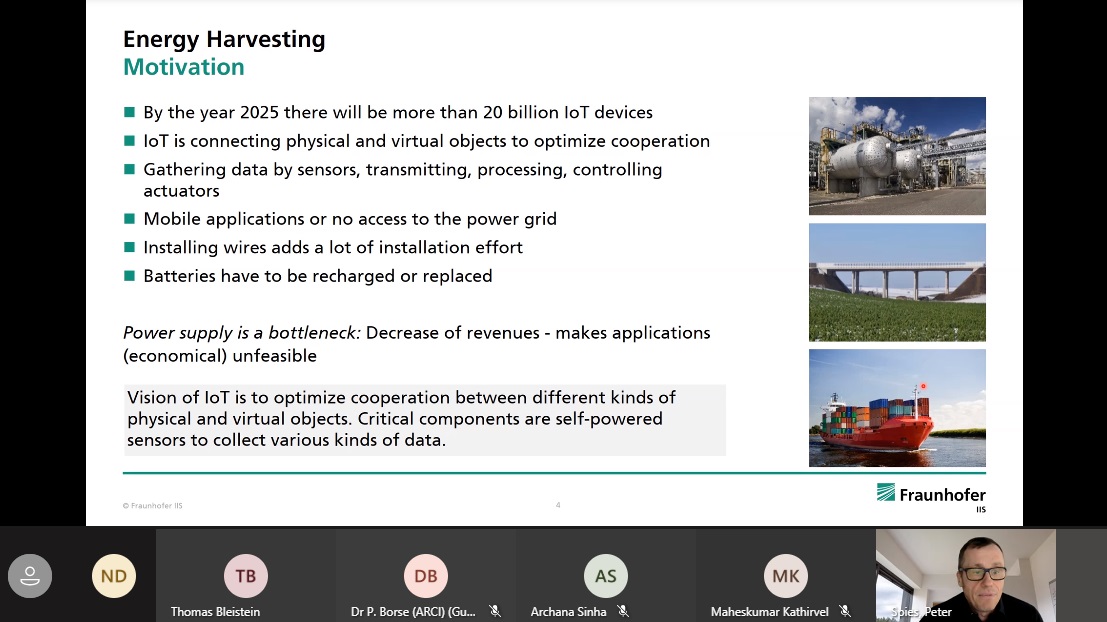Click Archana Sinha's muted microphone icon

click(x=624, y=611)
